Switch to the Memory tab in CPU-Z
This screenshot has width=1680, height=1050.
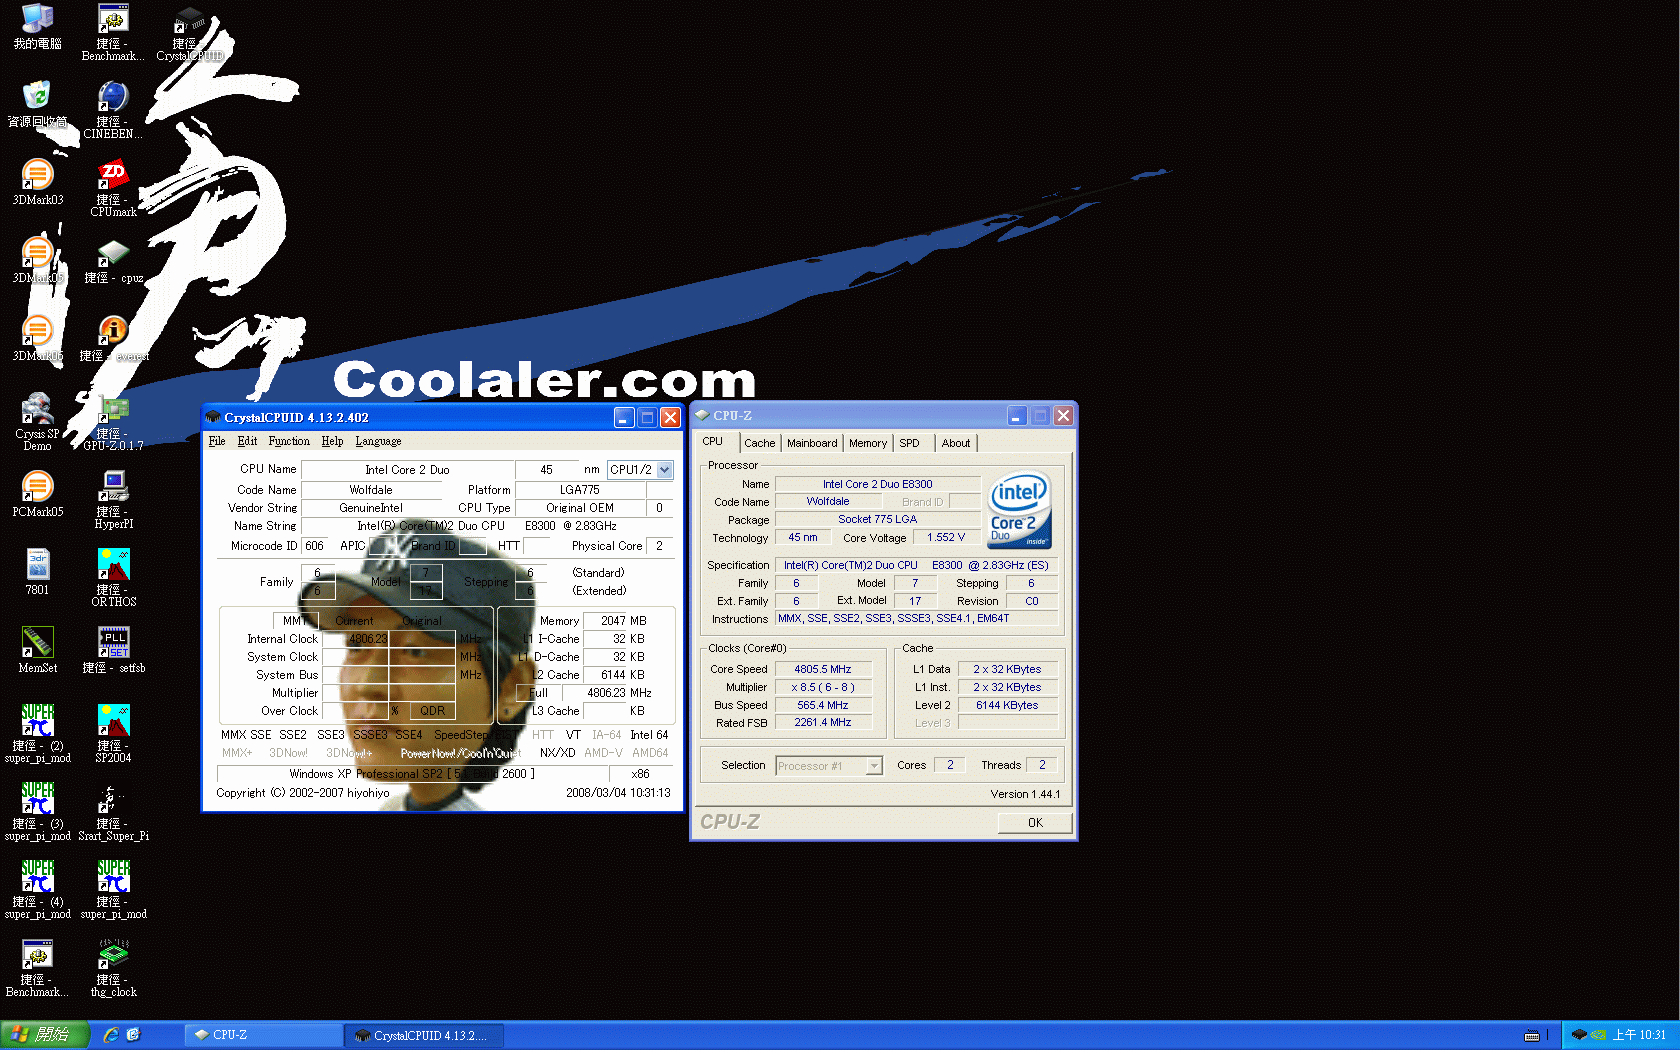(x=868, y=443)
